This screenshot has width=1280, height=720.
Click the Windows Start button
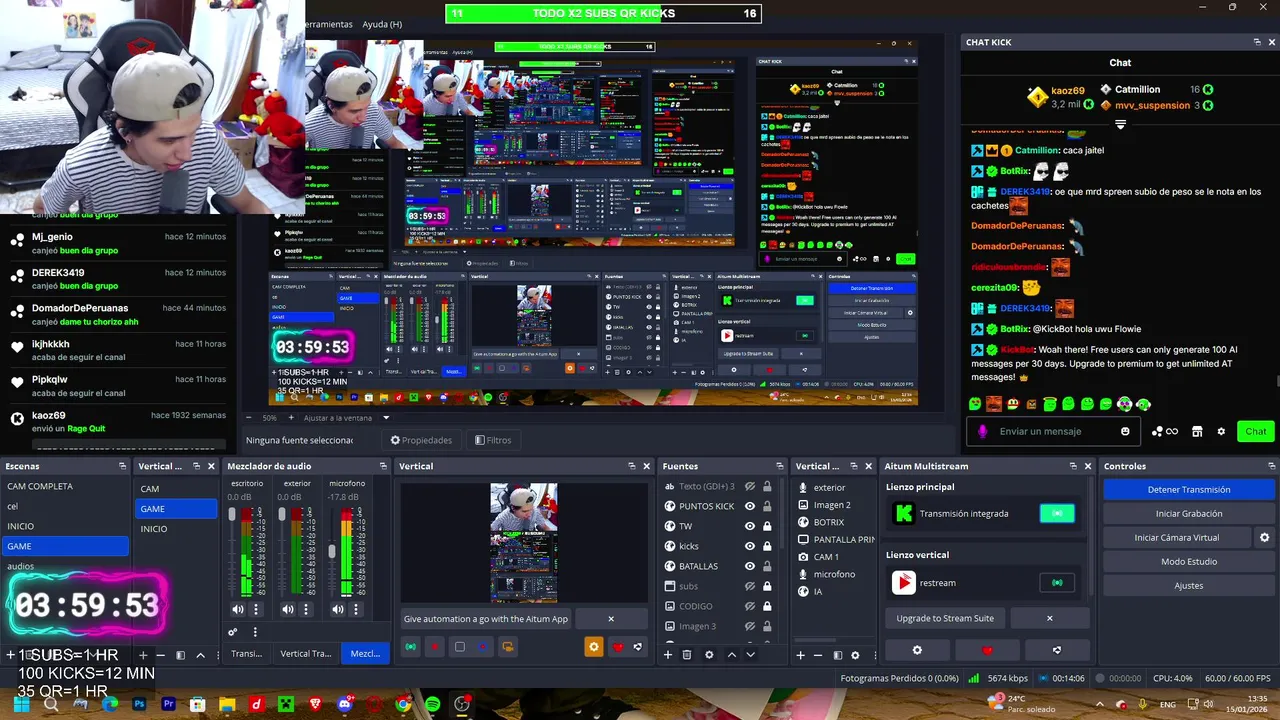[21, 704]
